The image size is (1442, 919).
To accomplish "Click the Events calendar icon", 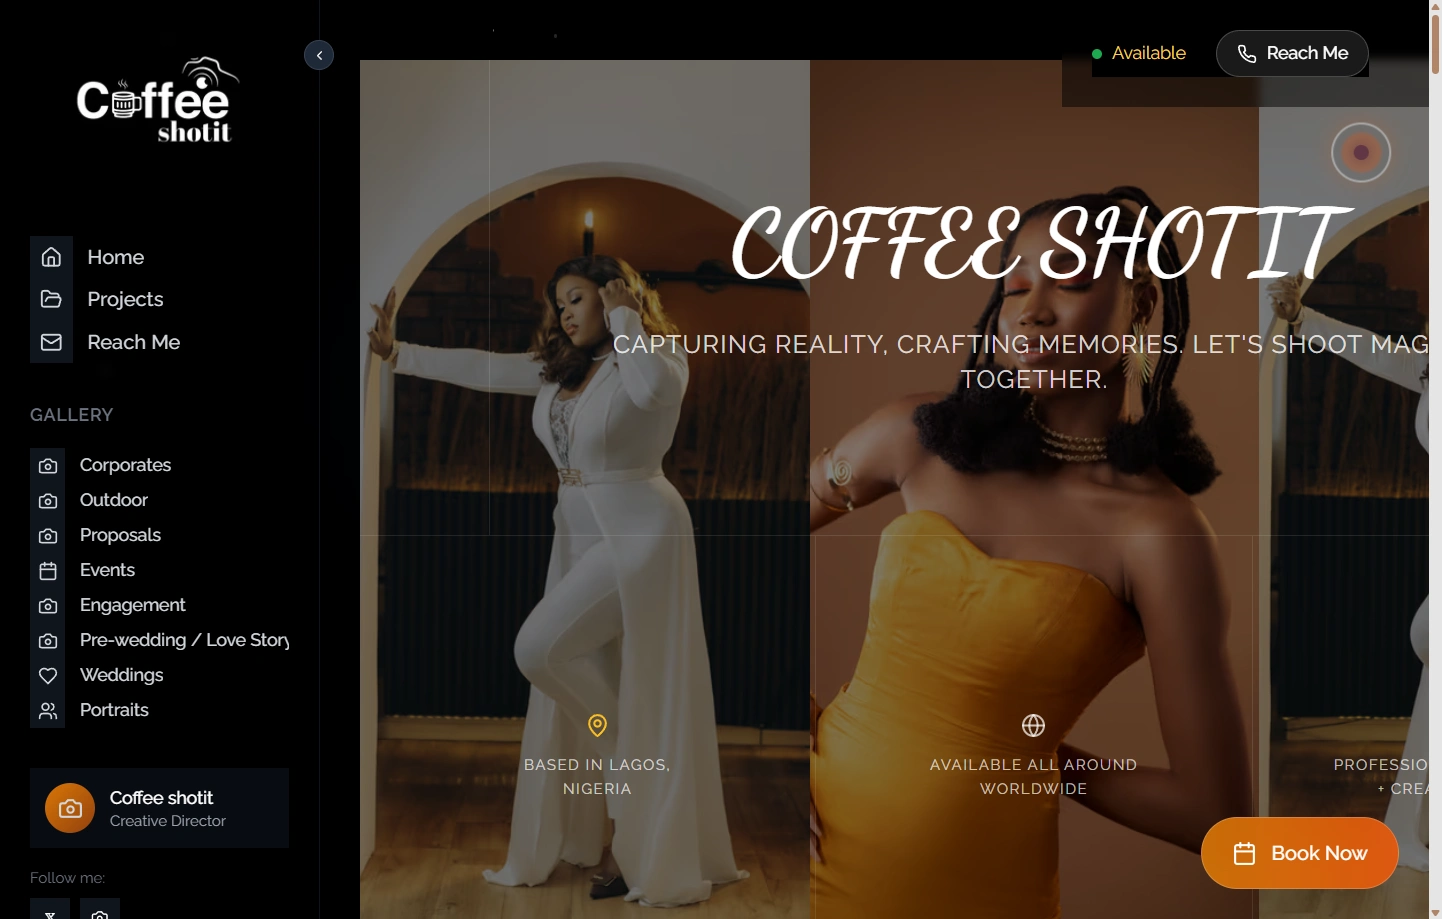I will tap(48, 570).
